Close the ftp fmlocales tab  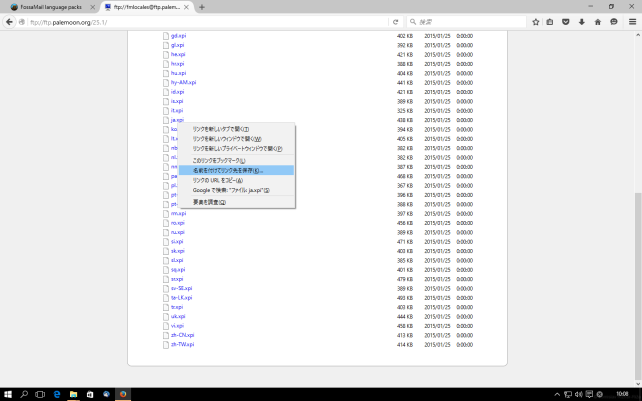coord(186,7)
